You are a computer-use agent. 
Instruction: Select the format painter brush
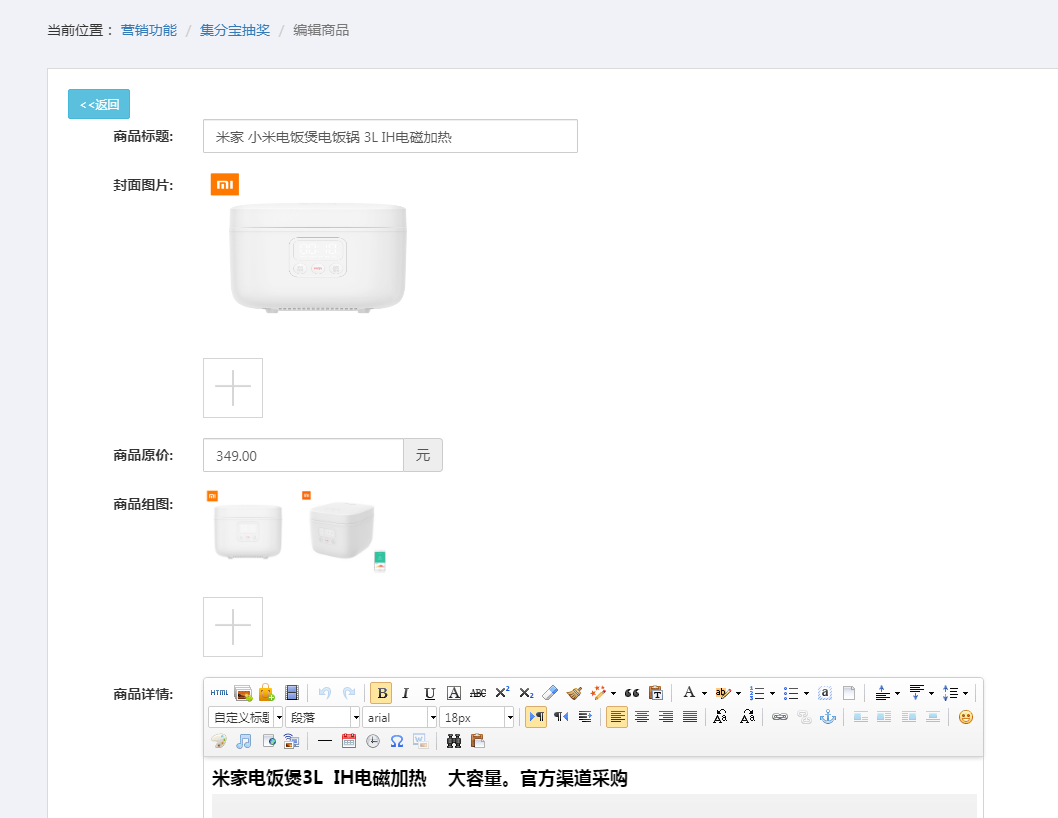tap(574, 693)
